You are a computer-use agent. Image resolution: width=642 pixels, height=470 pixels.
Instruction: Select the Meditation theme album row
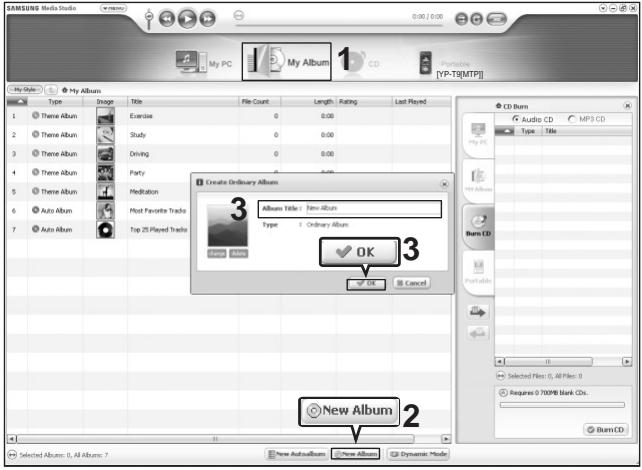pos(98,192)
